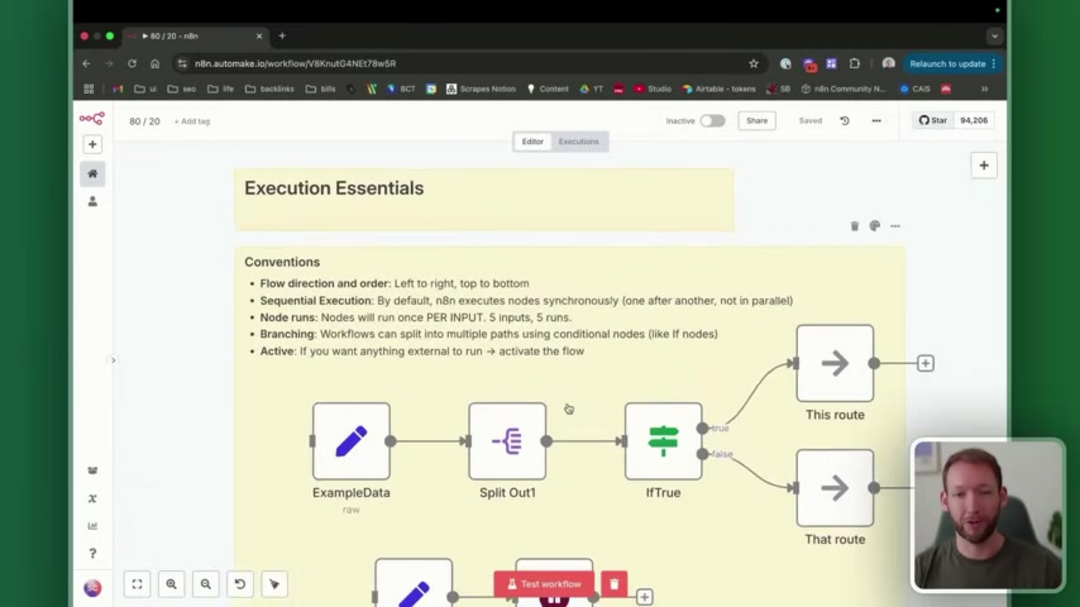Select the Editor tab

coord(533,142)
